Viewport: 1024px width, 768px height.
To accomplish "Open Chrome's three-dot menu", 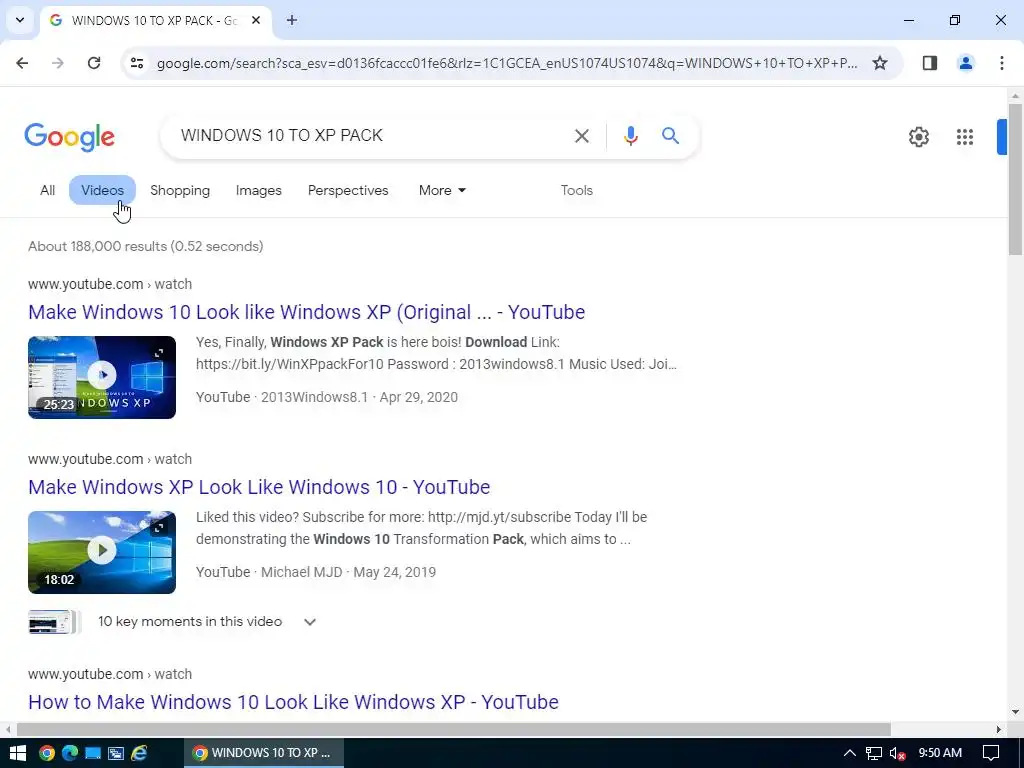I will pos(1001,63).
